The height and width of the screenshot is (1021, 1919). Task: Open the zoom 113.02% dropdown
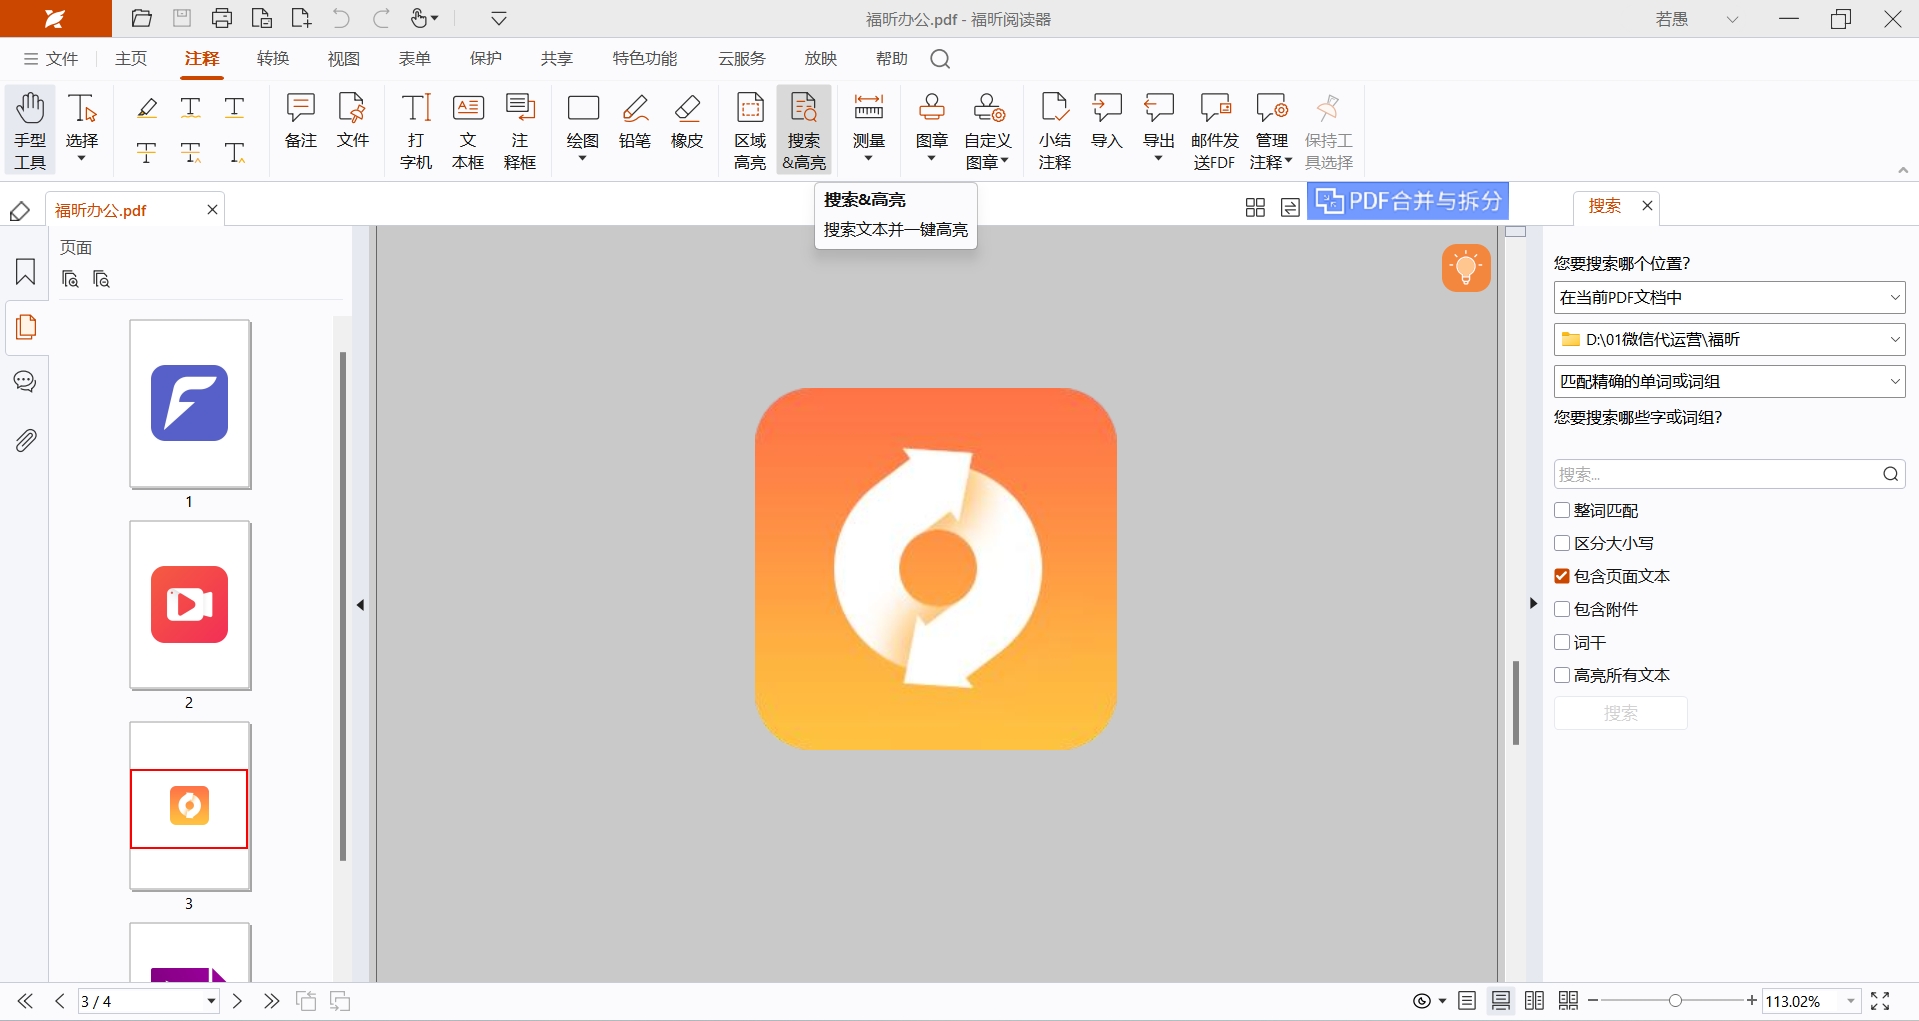click(1851, 1001)
